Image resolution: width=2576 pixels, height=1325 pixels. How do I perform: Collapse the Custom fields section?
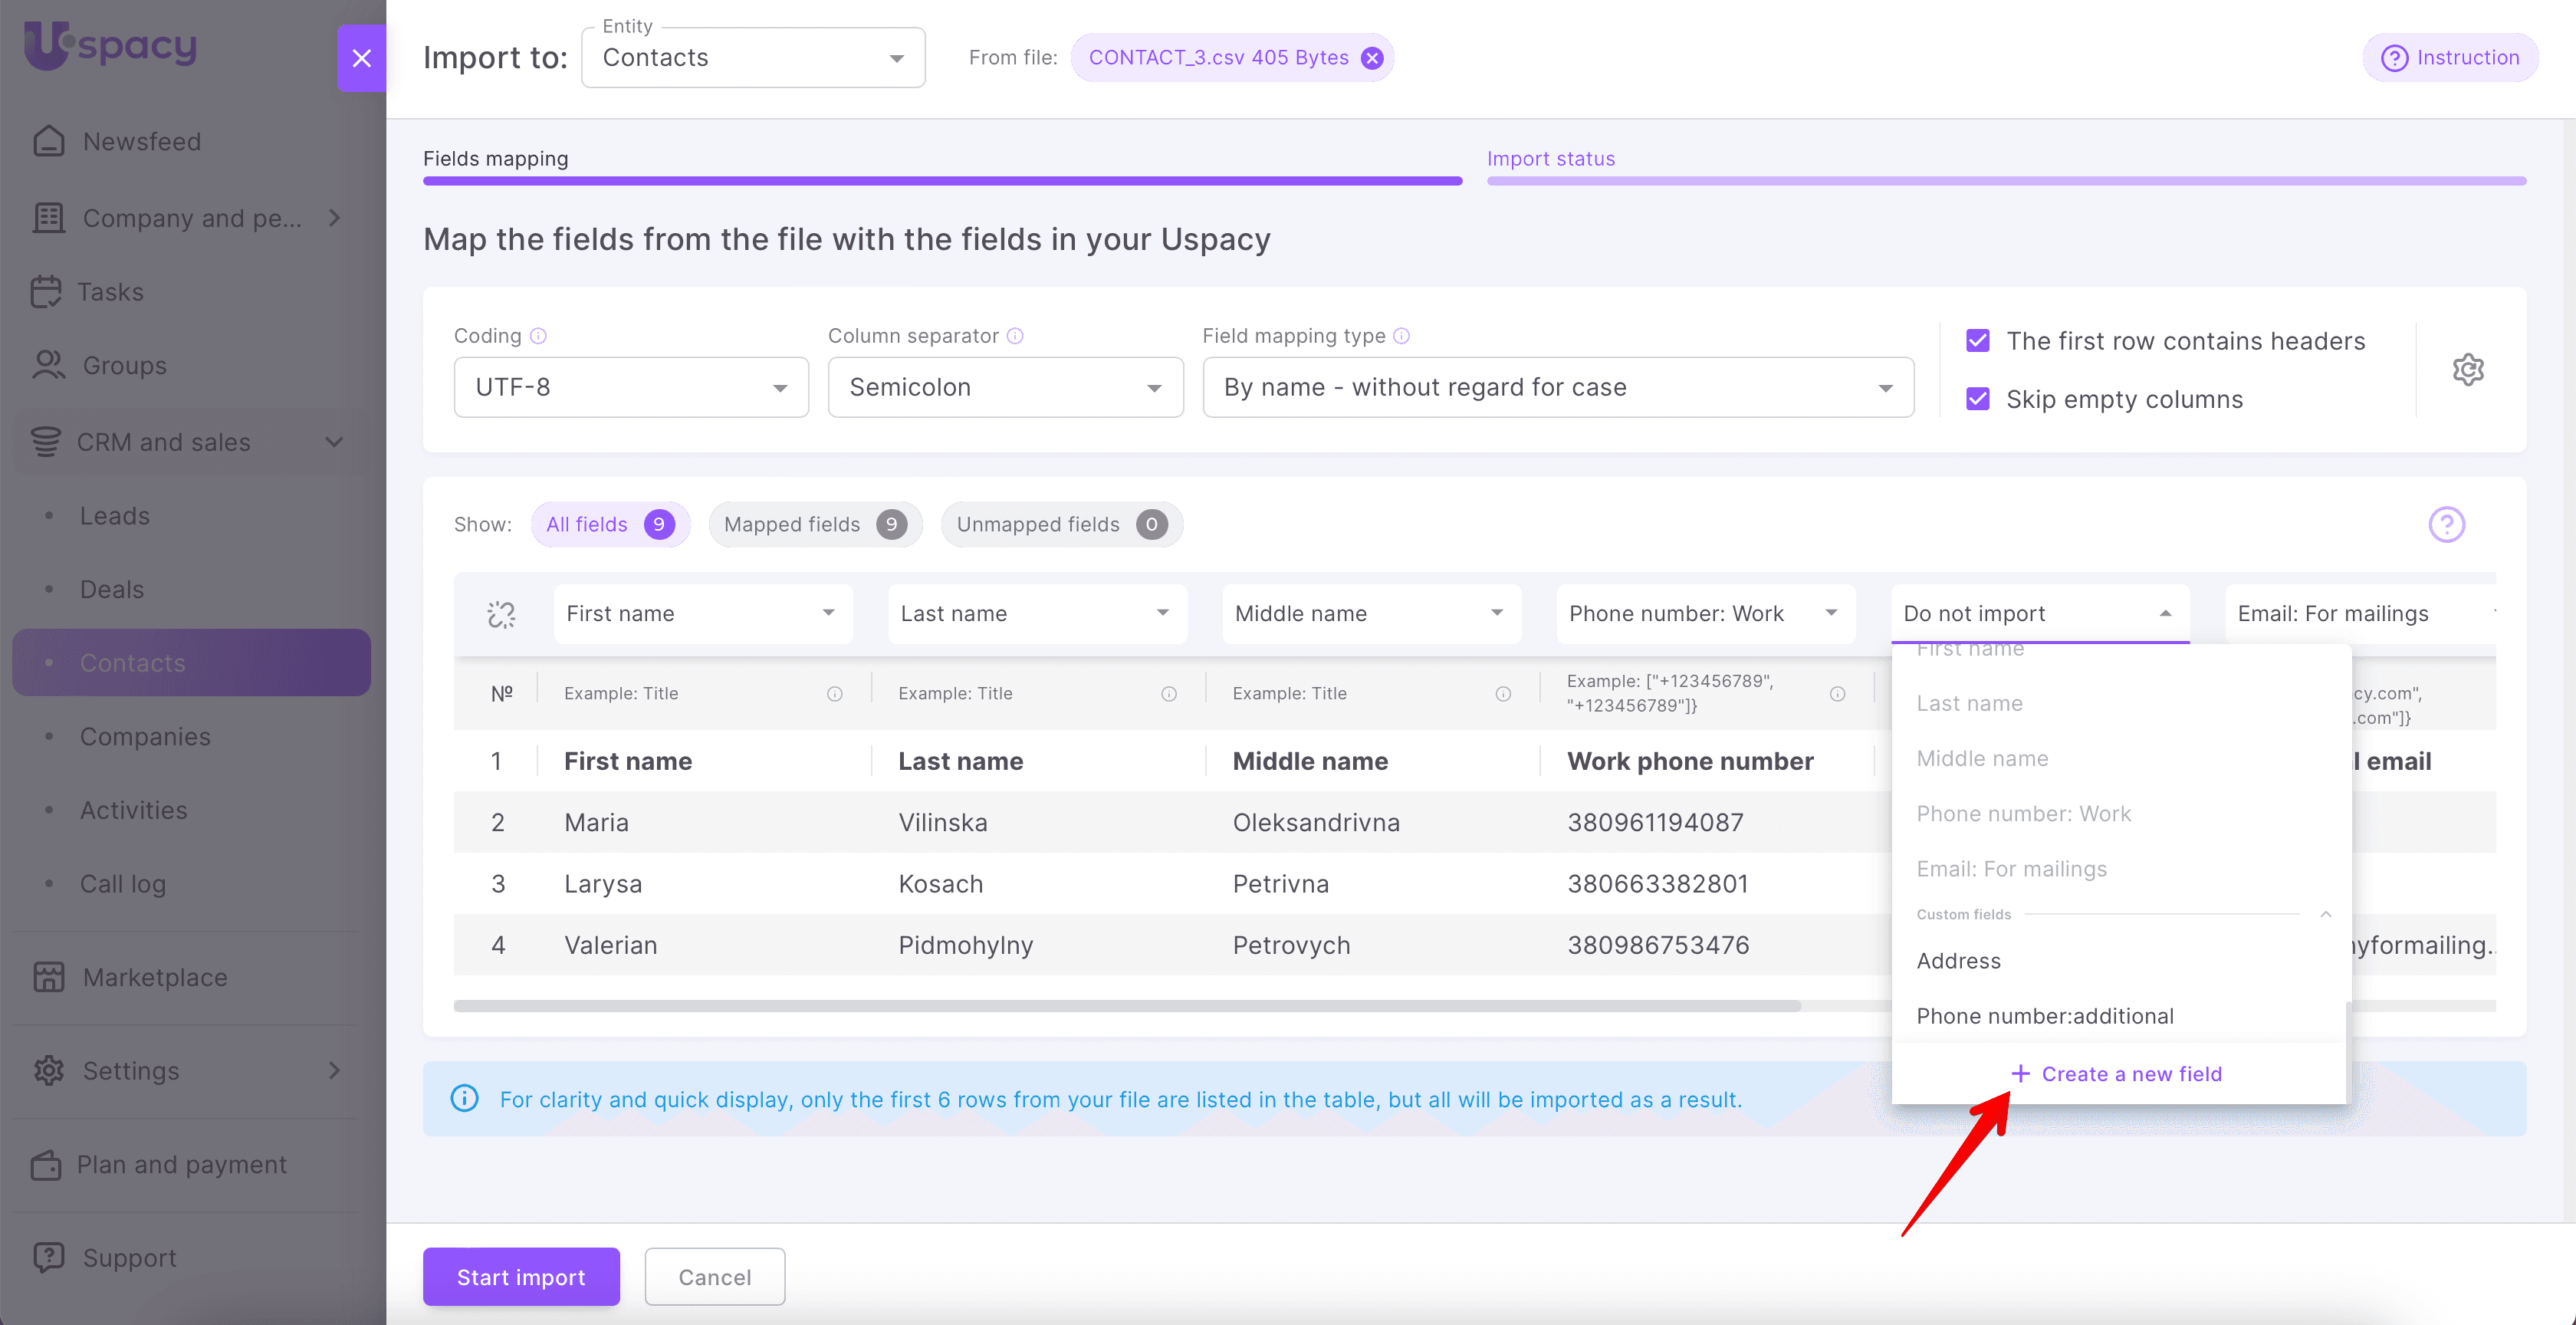[x=2325, y=914]
